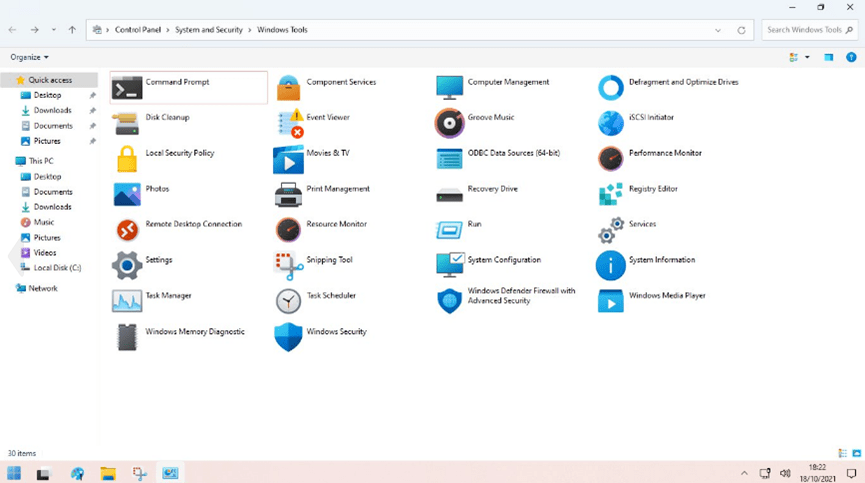
Task: Expand the address bar history dropdown
Action: point(718,30)
